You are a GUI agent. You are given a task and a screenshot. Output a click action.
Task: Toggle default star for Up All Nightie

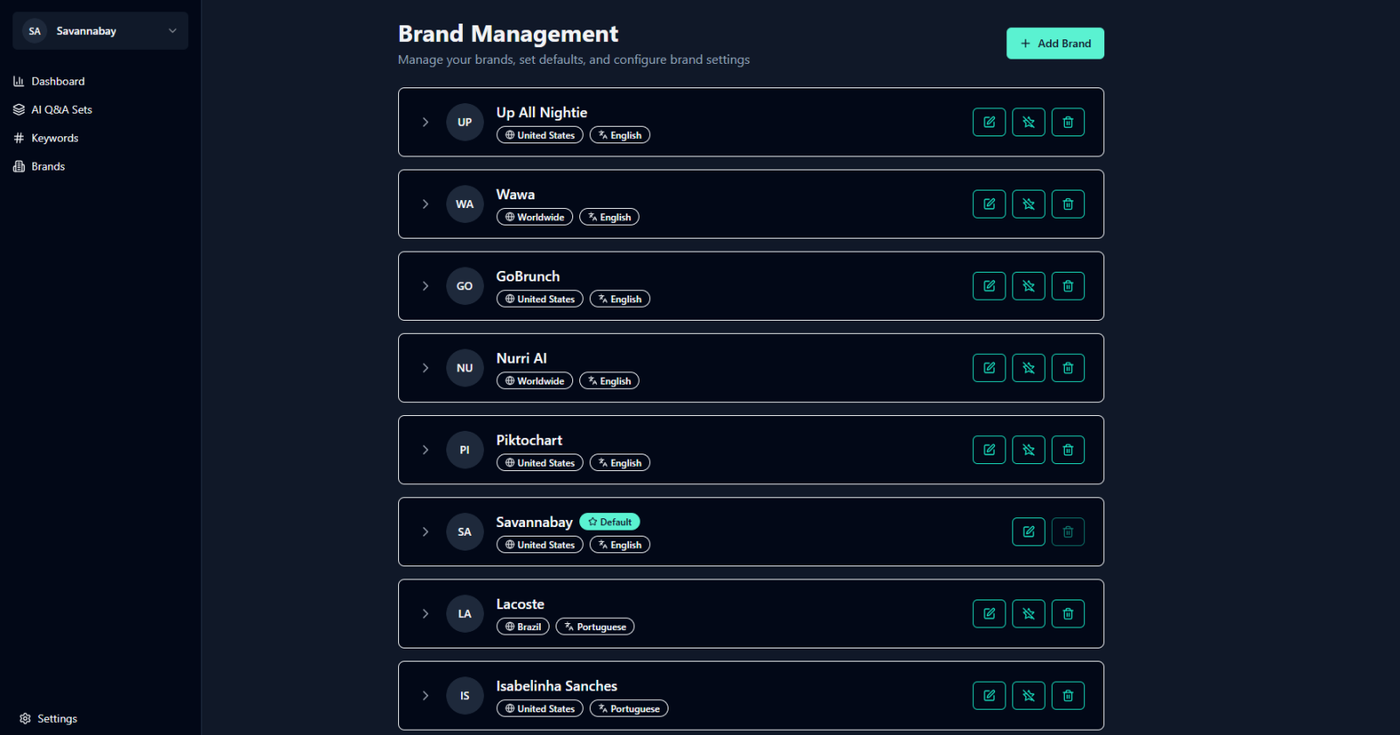click(1028, 122)
